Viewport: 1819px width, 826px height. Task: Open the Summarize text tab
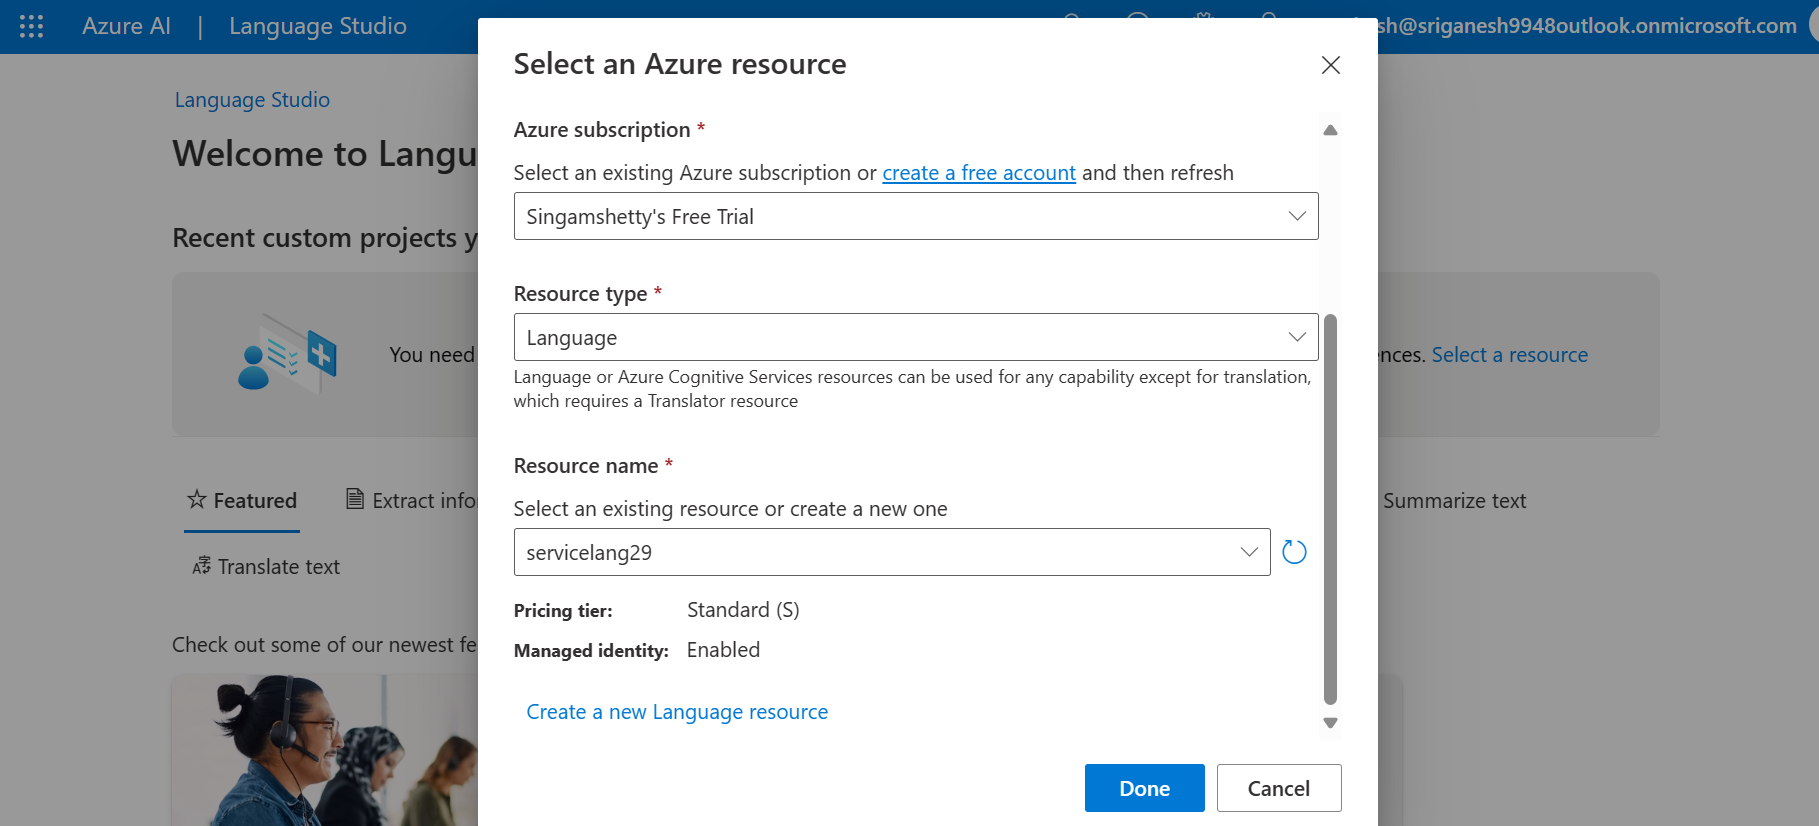coord(1454,500)
